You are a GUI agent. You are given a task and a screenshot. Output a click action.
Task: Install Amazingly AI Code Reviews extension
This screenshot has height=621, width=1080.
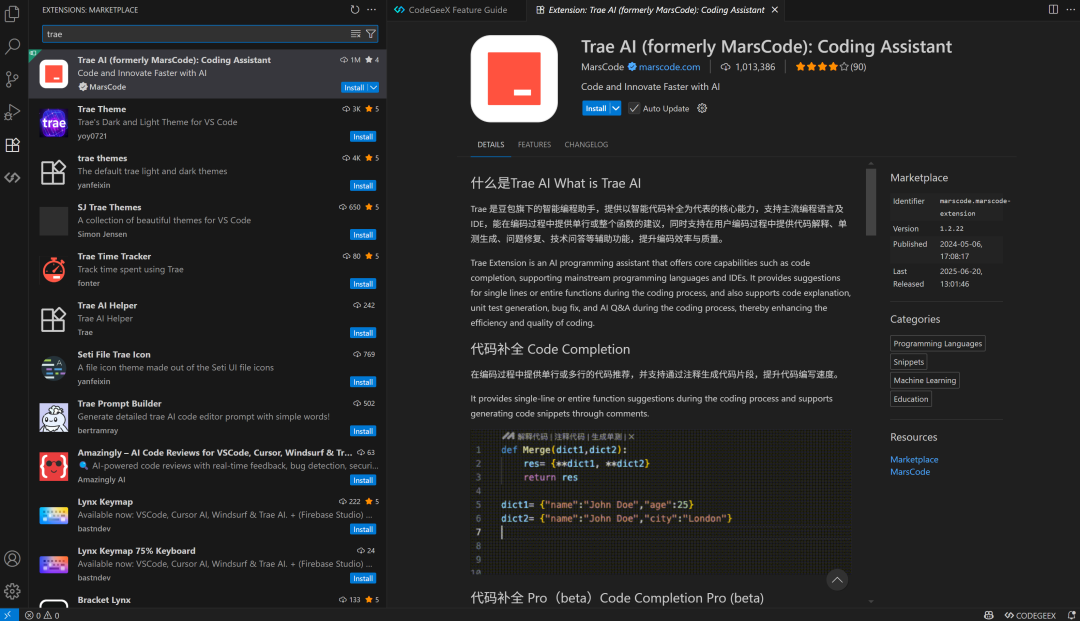coord(363,480)
